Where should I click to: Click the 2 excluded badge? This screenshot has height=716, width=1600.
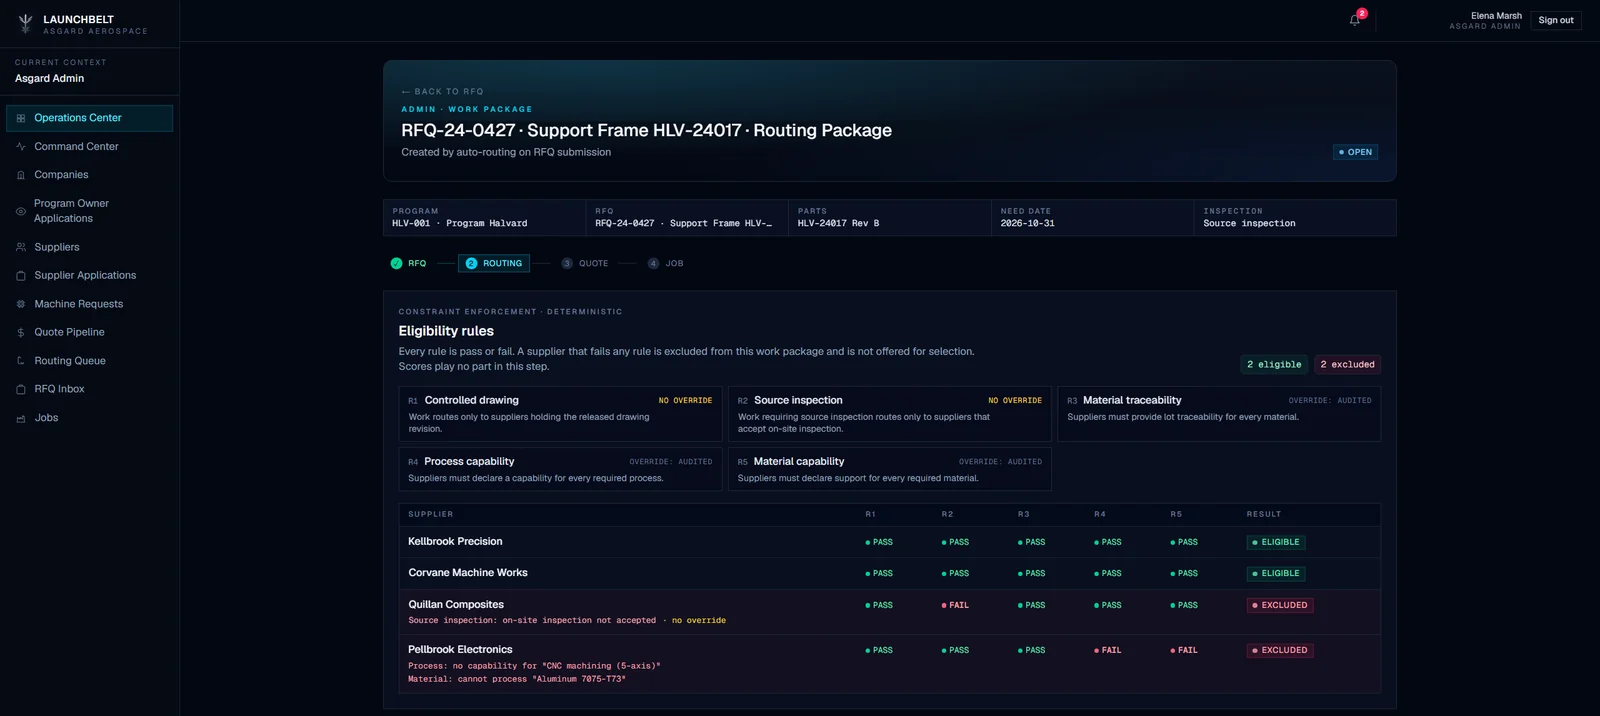coord(1347,365)
